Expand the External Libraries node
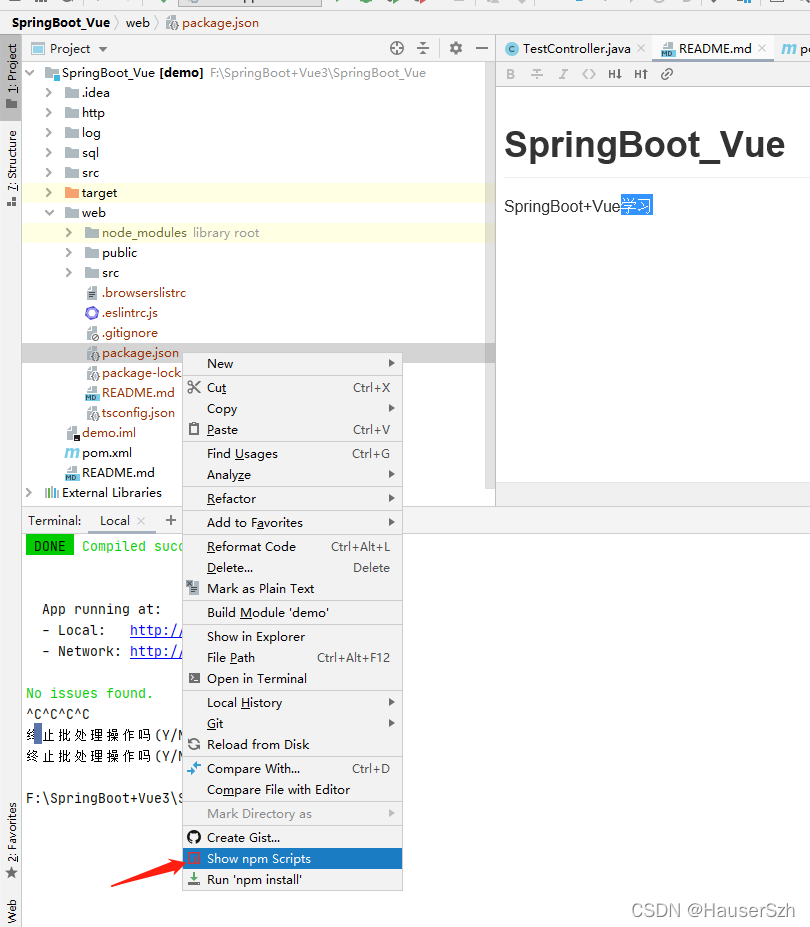Image resolution: width=810 pixels, height=927 pixels. pos(29,492)
